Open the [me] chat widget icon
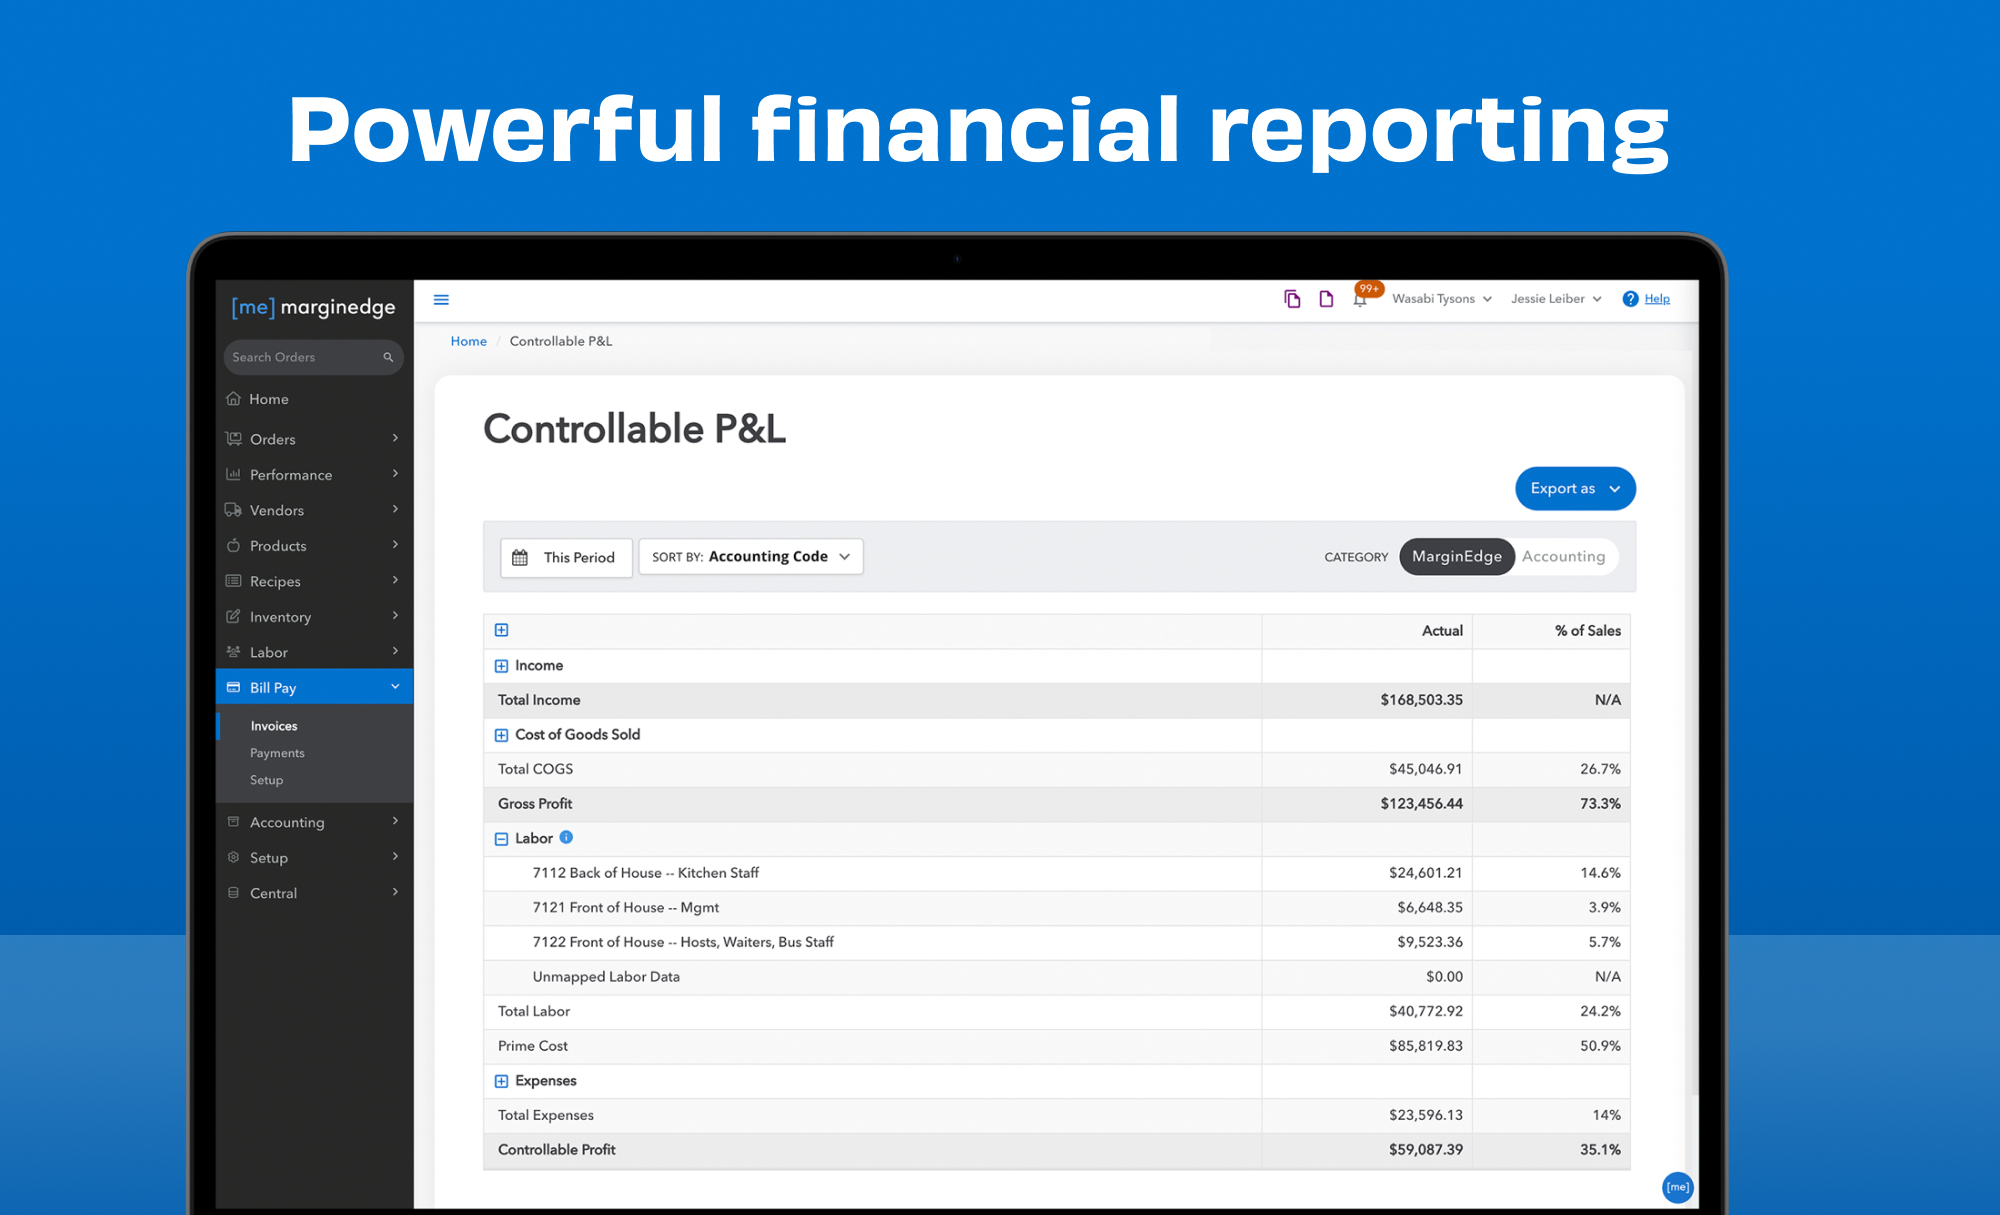This screenshot has height=1215, width=2000. (x=1677, y=1187)
